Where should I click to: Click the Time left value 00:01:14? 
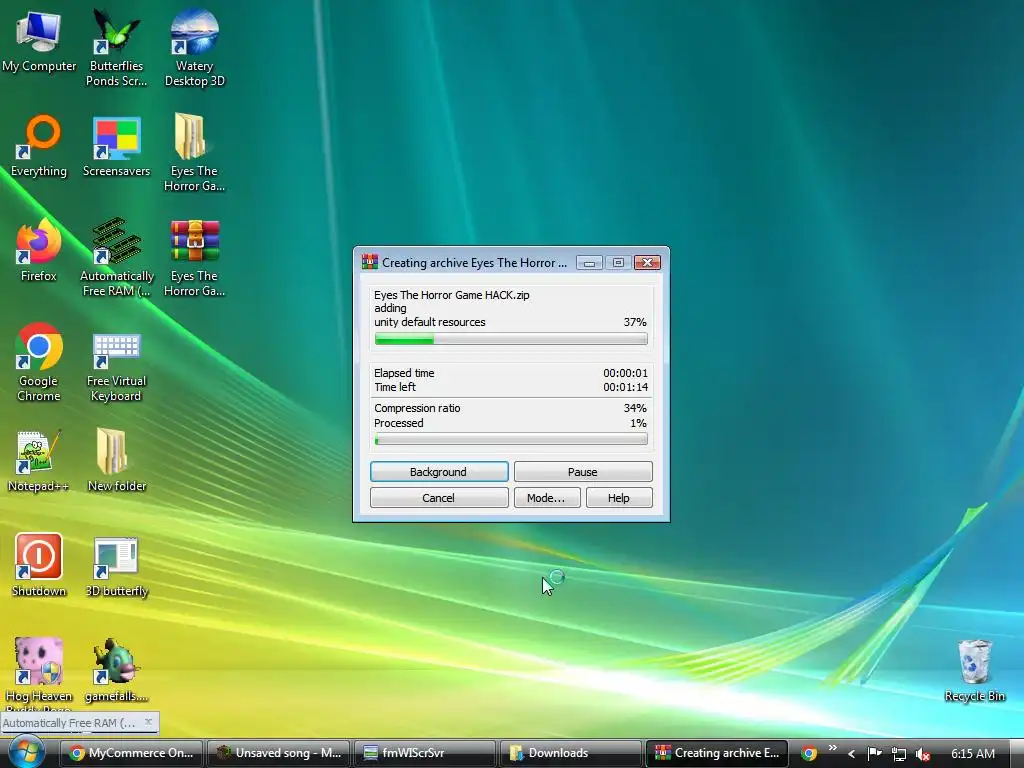pos(626,387)
